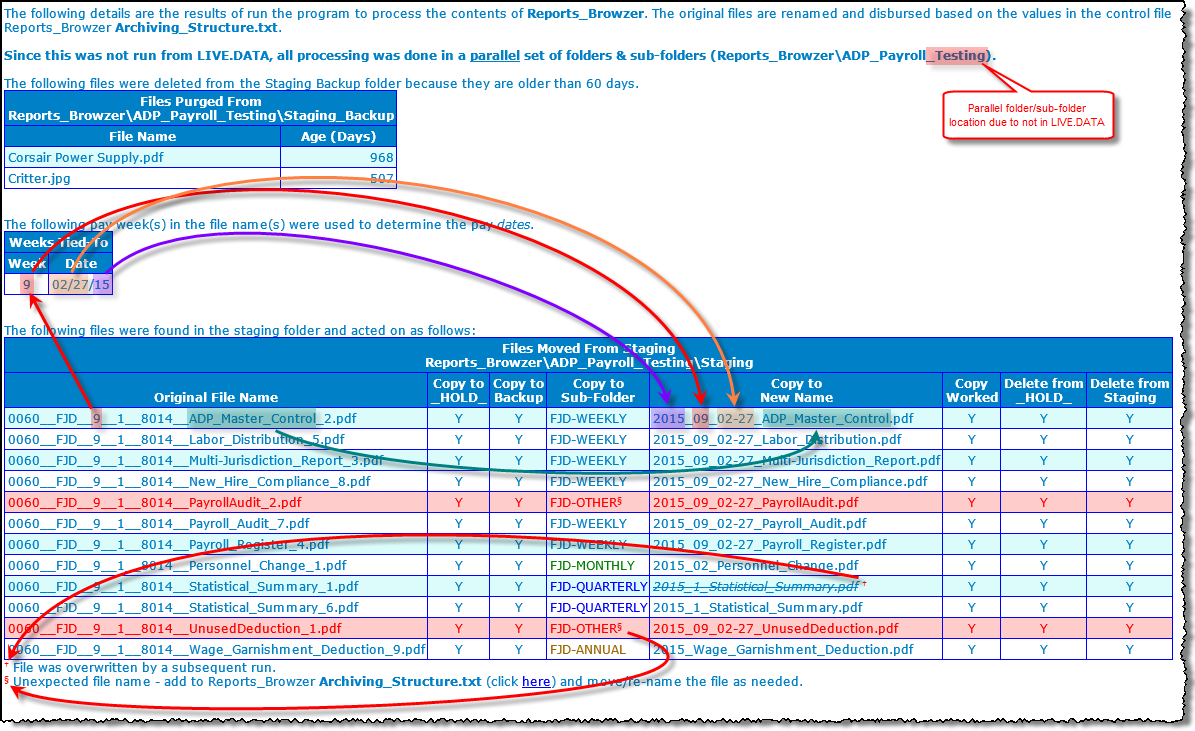Click the red parallel folder callout box
1195x731 pixels.
(x=1031, y=115)
